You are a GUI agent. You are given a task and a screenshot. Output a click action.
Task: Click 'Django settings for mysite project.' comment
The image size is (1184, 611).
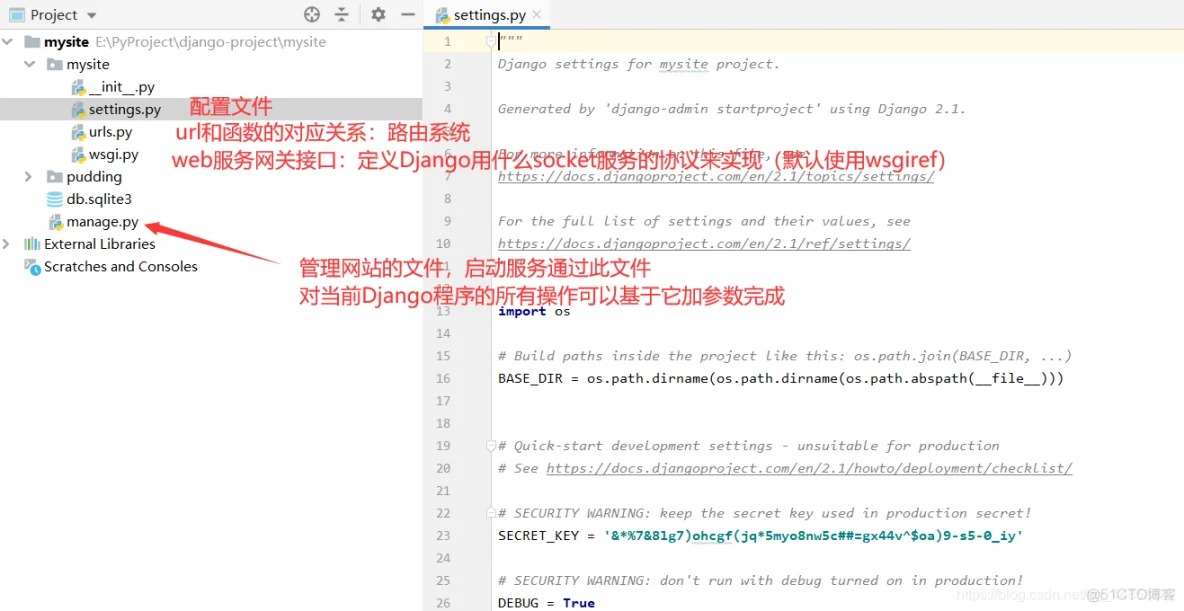pyautogui.click(x=639, y=64)
